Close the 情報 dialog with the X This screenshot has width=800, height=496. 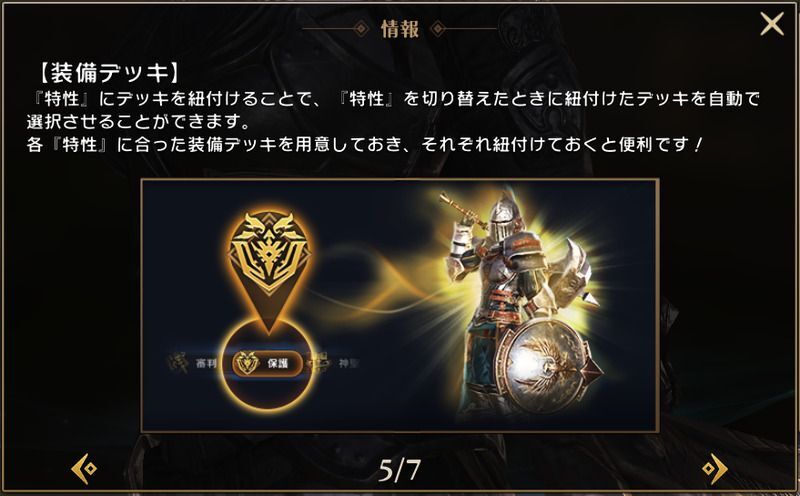pyautogui.click(x=771, y=24)
